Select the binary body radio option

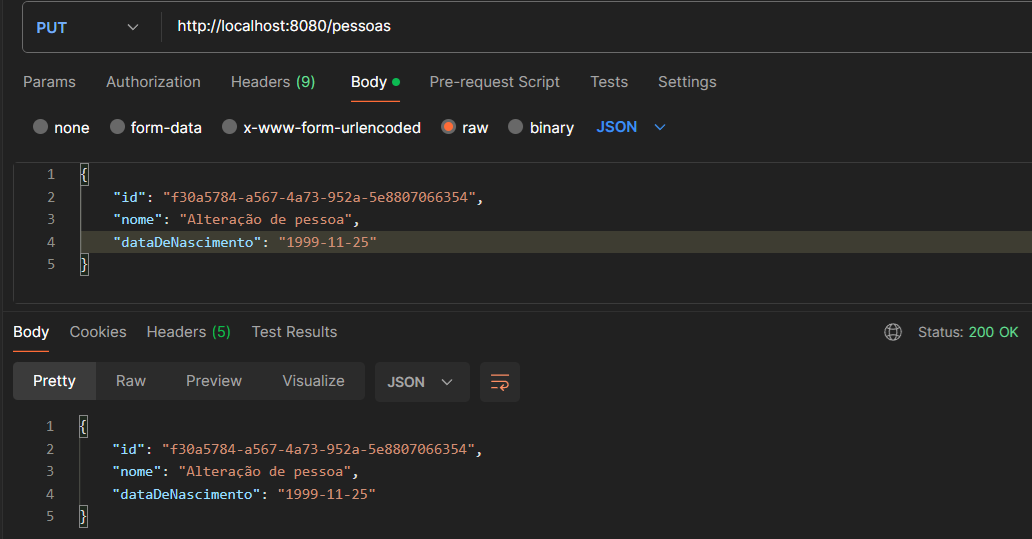pyautogui.click(x=516, y=127)
